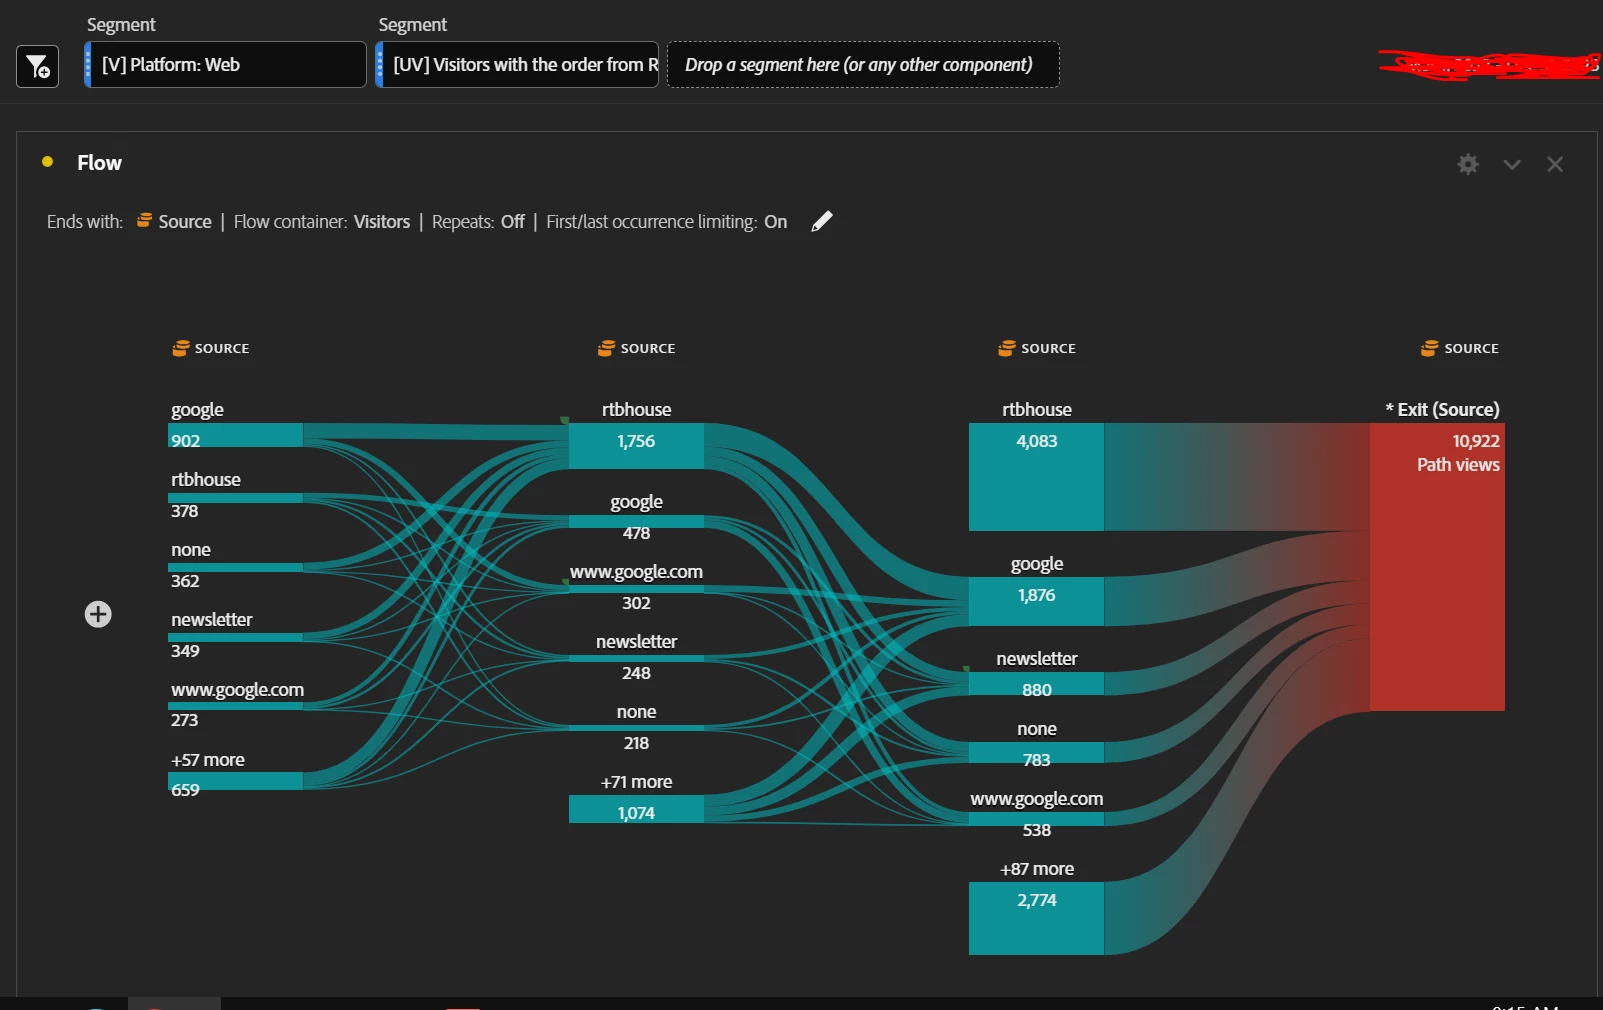Screen dimensions: 1603x1010
Task: Click the newsletter node with 880
Action: click(1036, 684)
